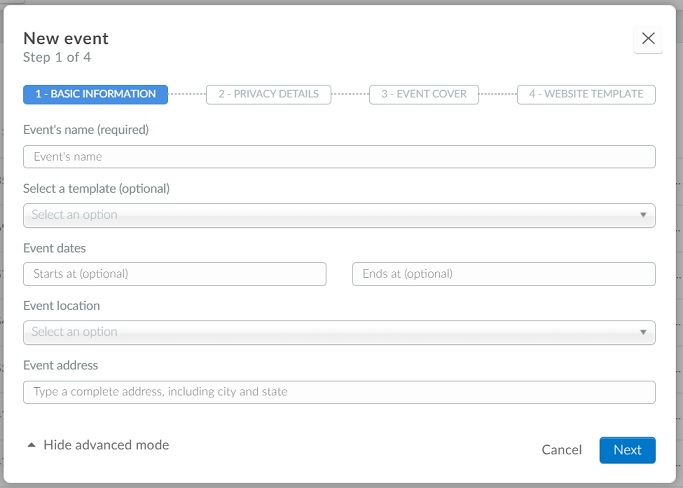
Task: Go to step 1 Basic Information
Action: click(x=95, y=94)
